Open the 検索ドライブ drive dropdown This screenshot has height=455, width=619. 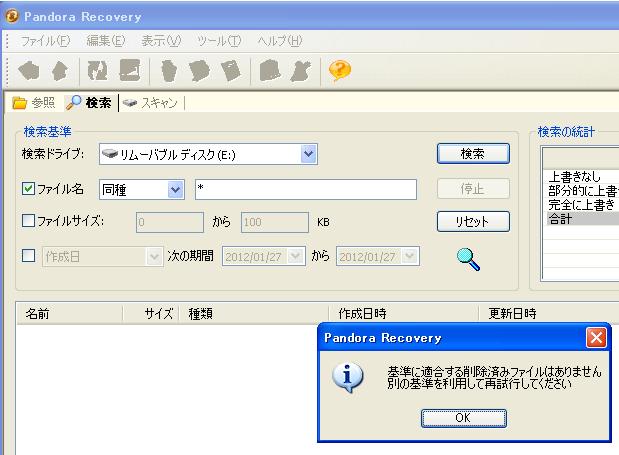[x=308, y=154]
